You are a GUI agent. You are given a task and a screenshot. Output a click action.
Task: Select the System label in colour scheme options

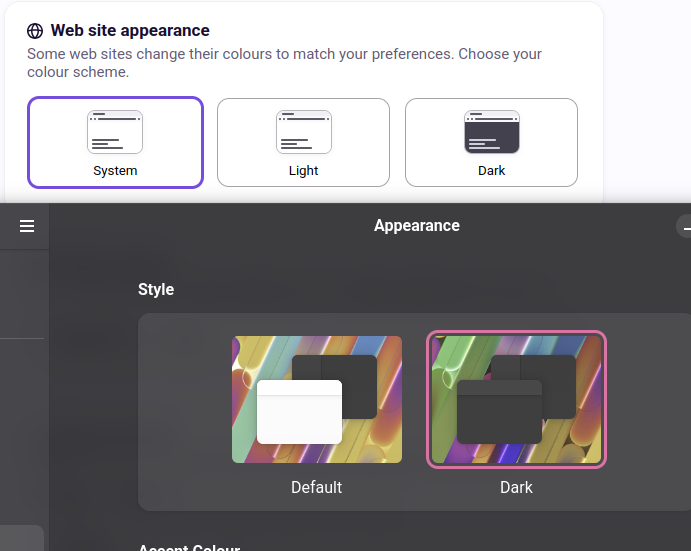pos(115,171)
